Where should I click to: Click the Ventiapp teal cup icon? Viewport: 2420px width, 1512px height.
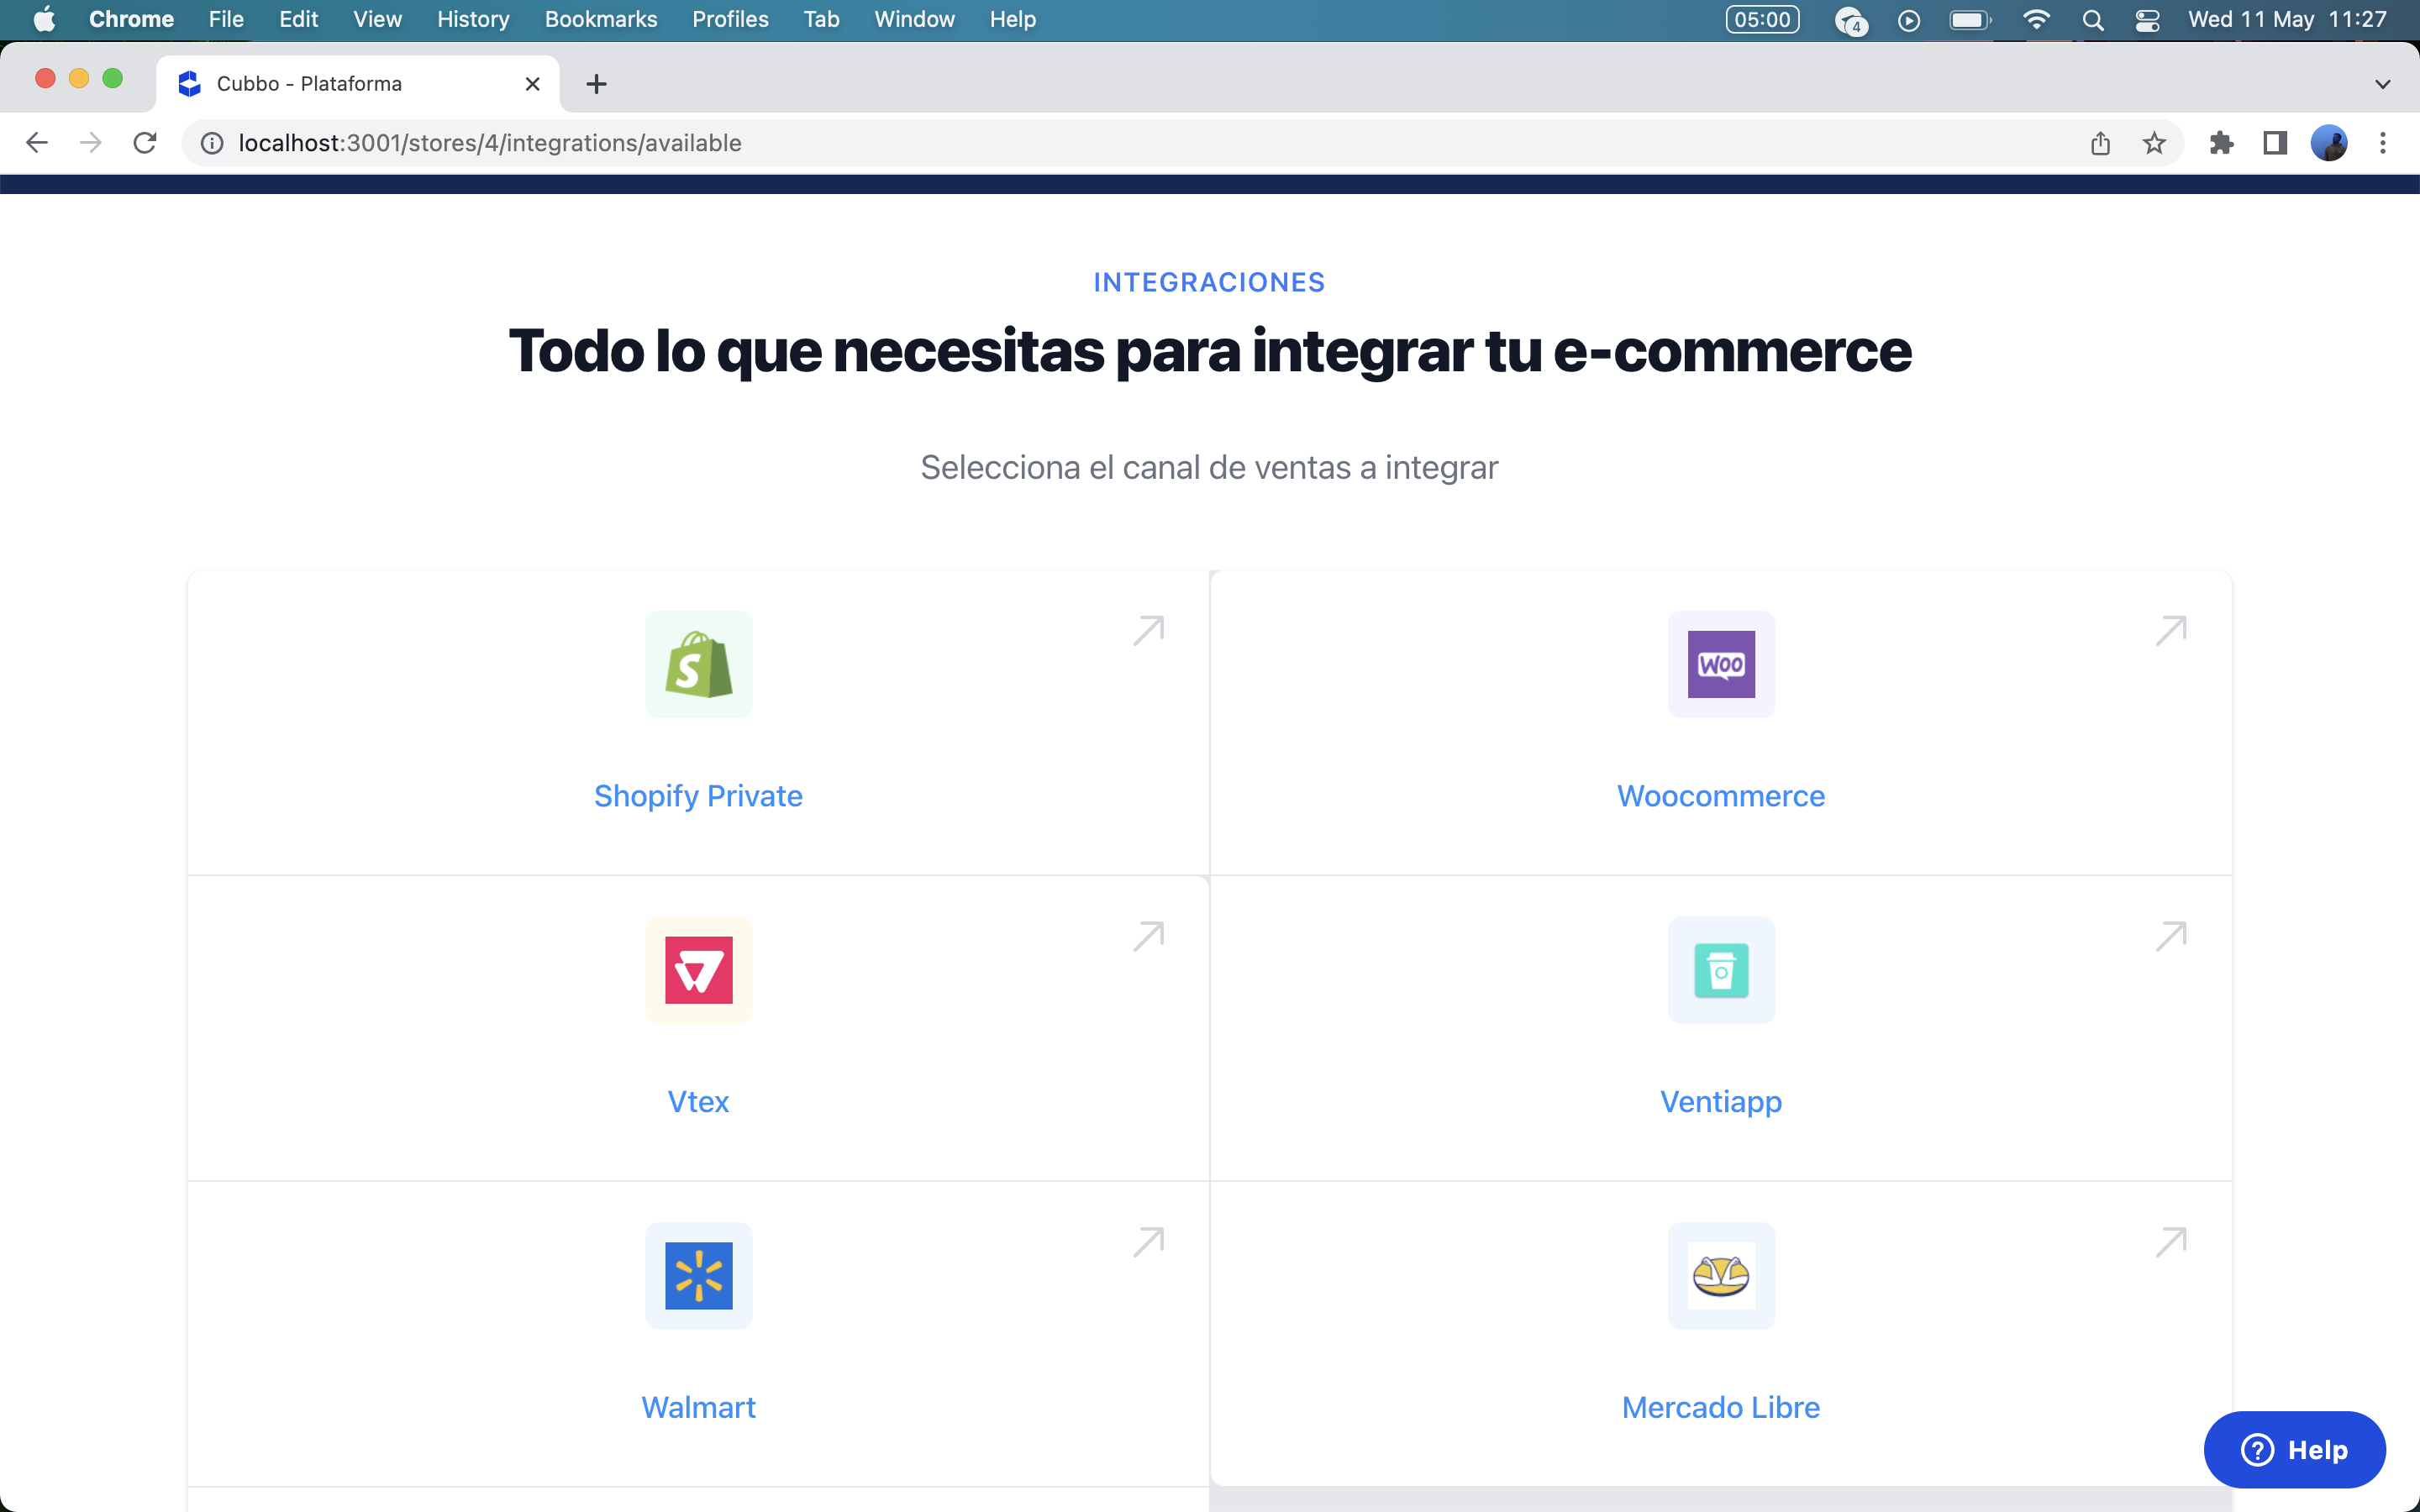pyautogui.click(x=1720, y=970)
